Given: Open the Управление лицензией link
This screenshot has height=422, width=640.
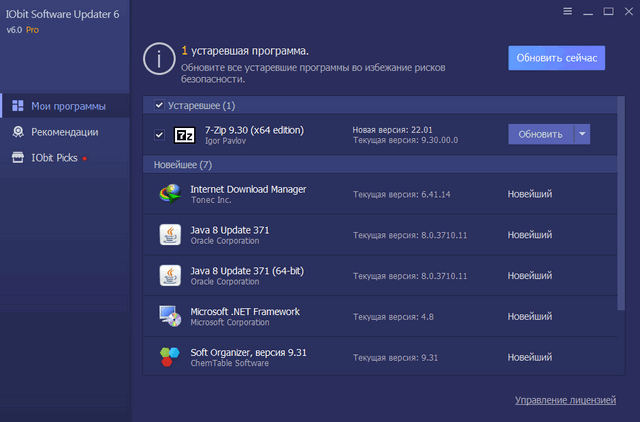Looking at the screenshot, I should (x=565, y=400).
